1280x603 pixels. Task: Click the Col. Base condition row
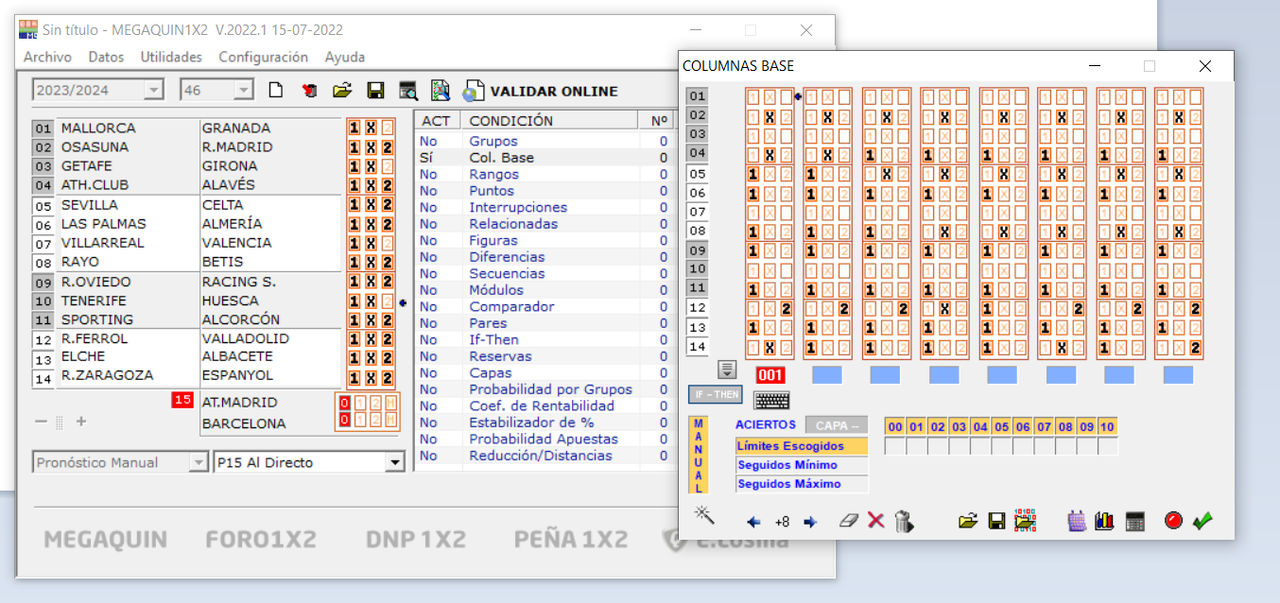tap(543, 158)
